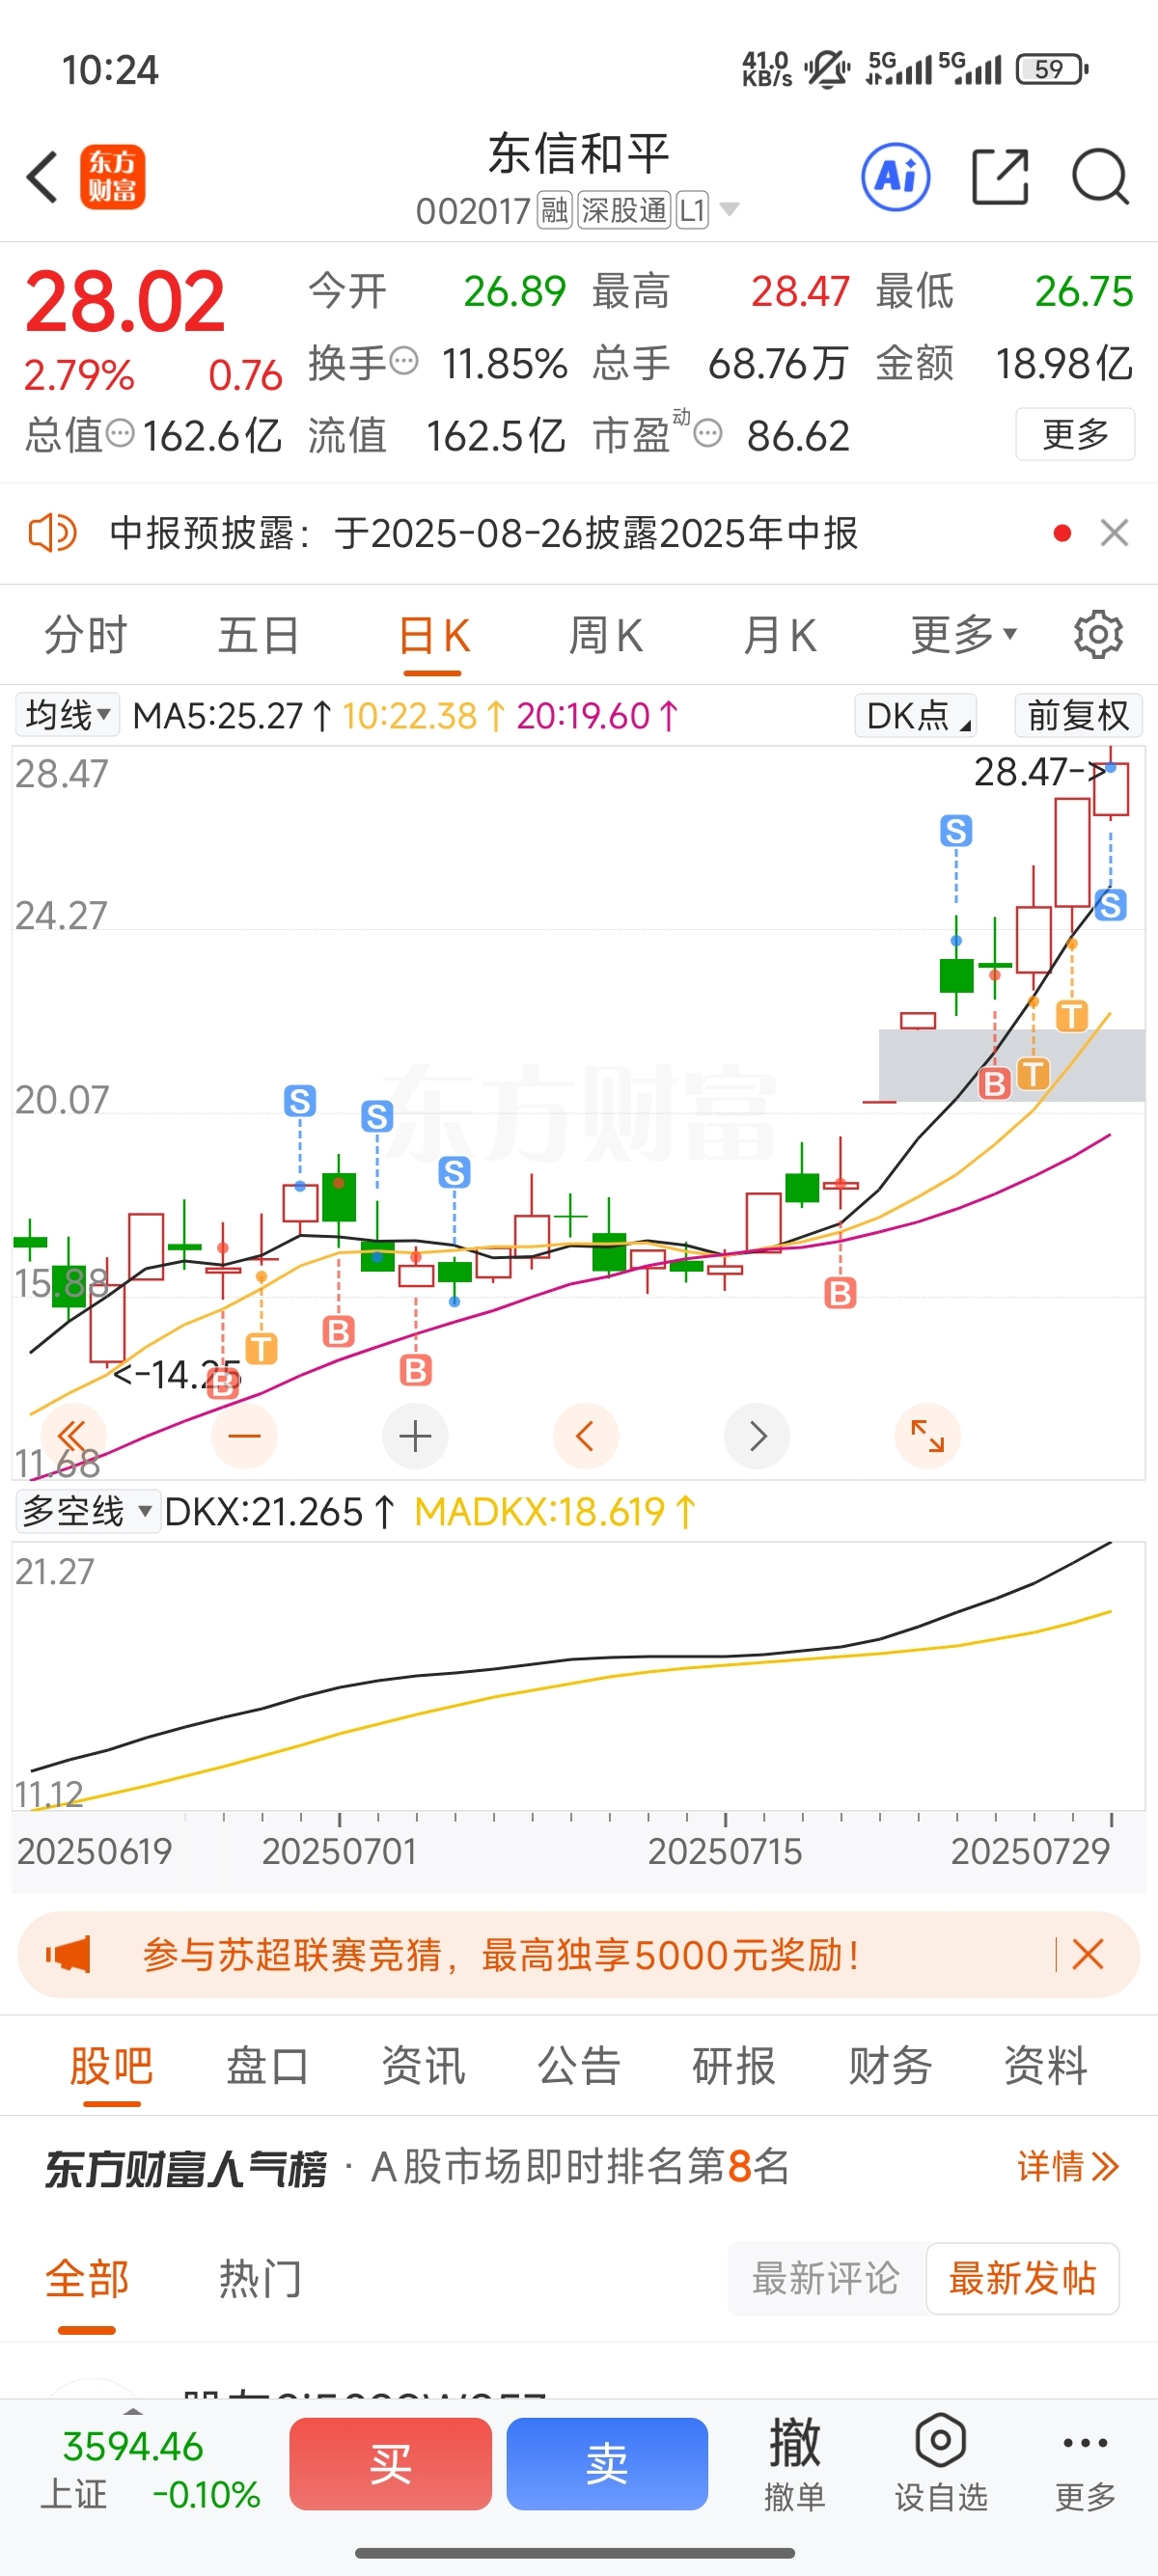
Task: Dismiss the 中报预披露 notice
Action: [1114, 533]
